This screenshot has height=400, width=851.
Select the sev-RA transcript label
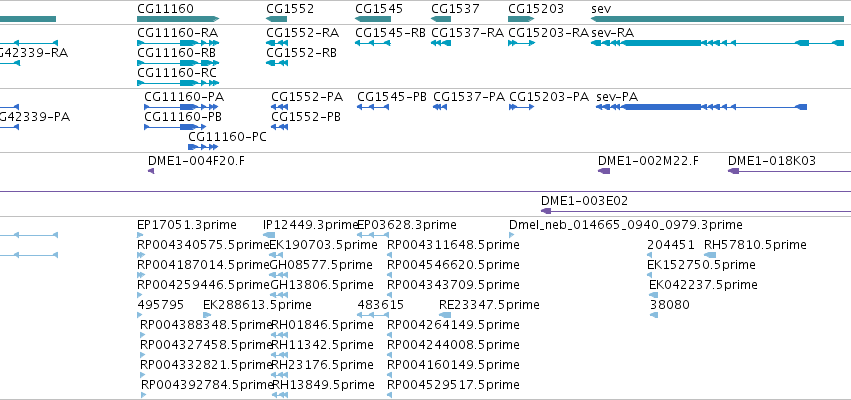tap(612, 33)
